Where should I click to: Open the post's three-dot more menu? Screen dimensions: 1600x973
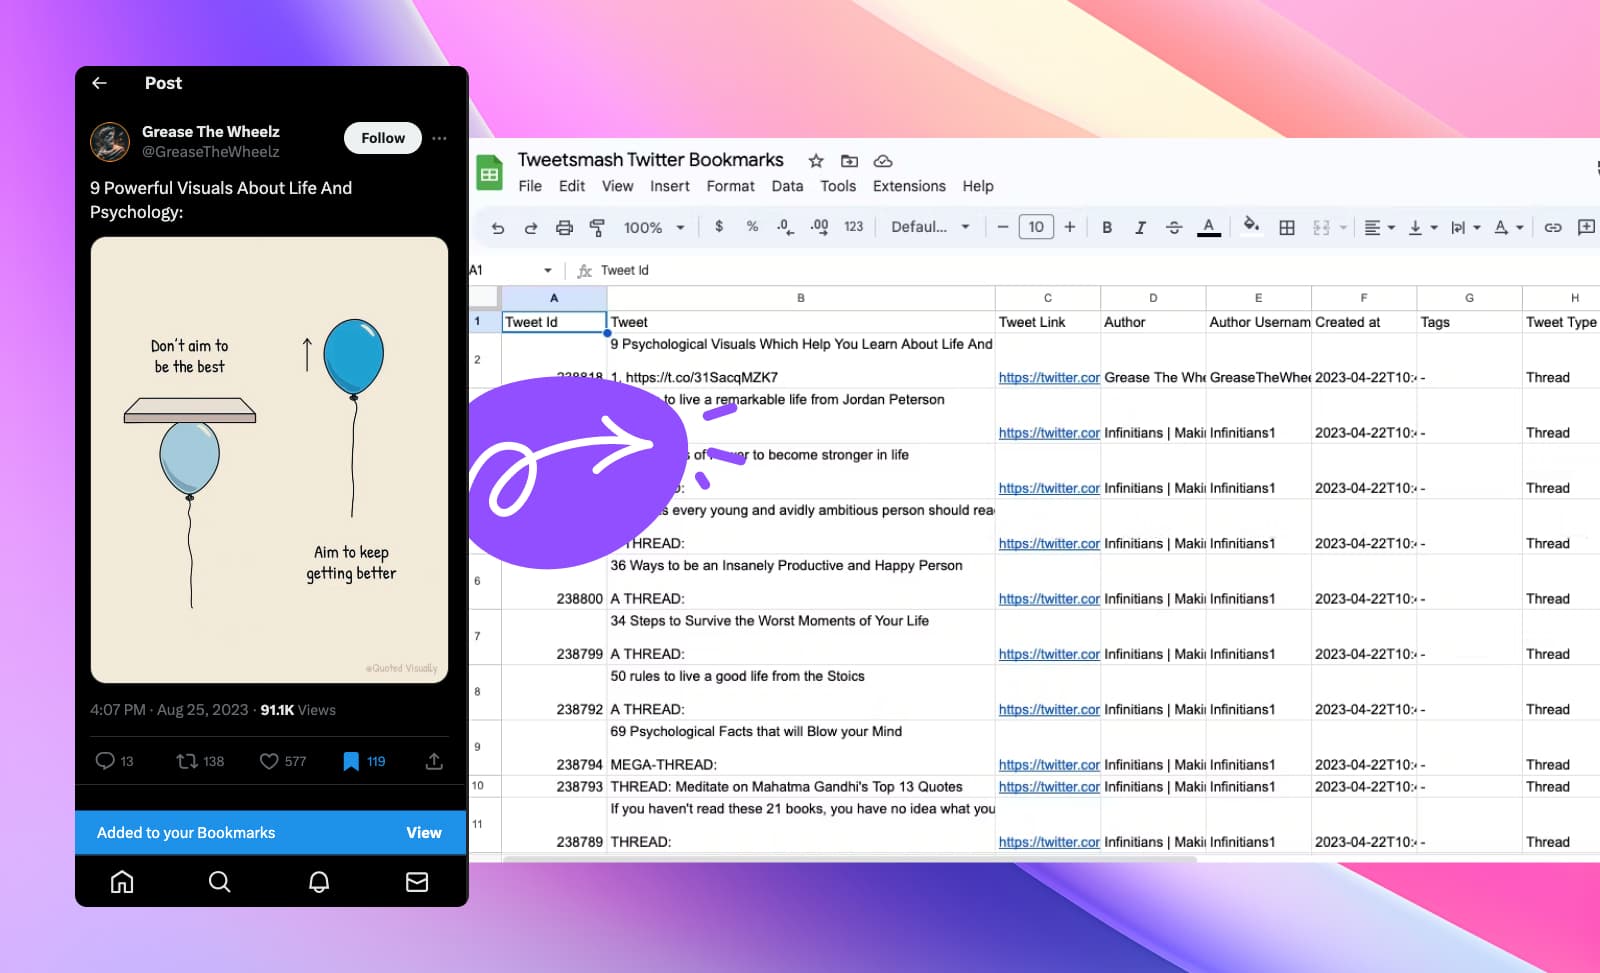coord(439,138)
